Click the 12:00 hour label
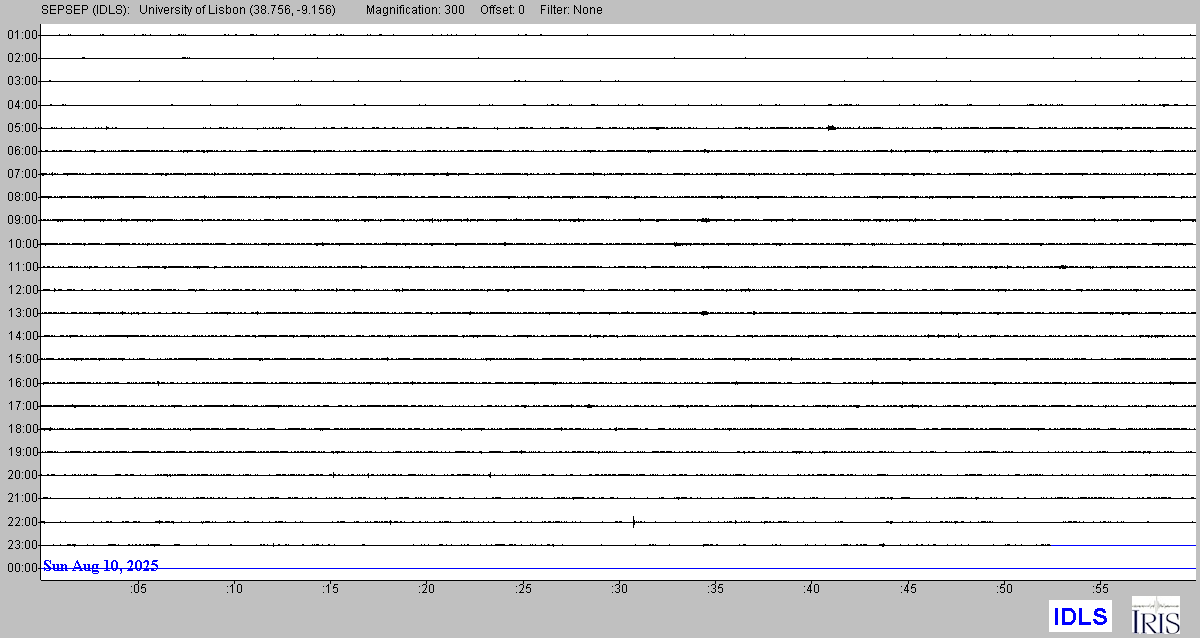Screen dimensions: 1200x638 (x=22, y=290)
